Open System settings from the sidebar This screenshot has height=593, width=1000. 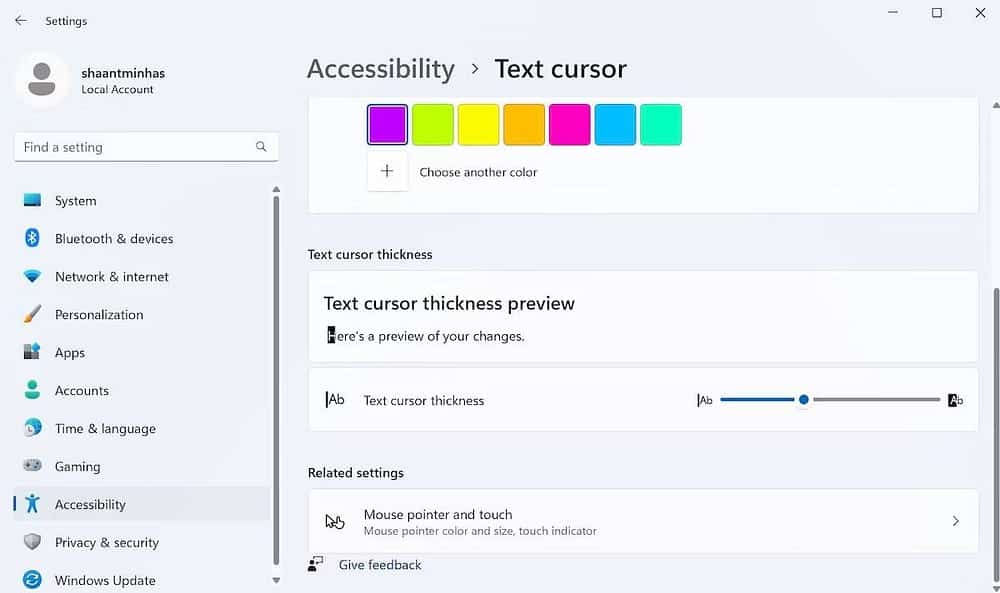pos(74,200)
